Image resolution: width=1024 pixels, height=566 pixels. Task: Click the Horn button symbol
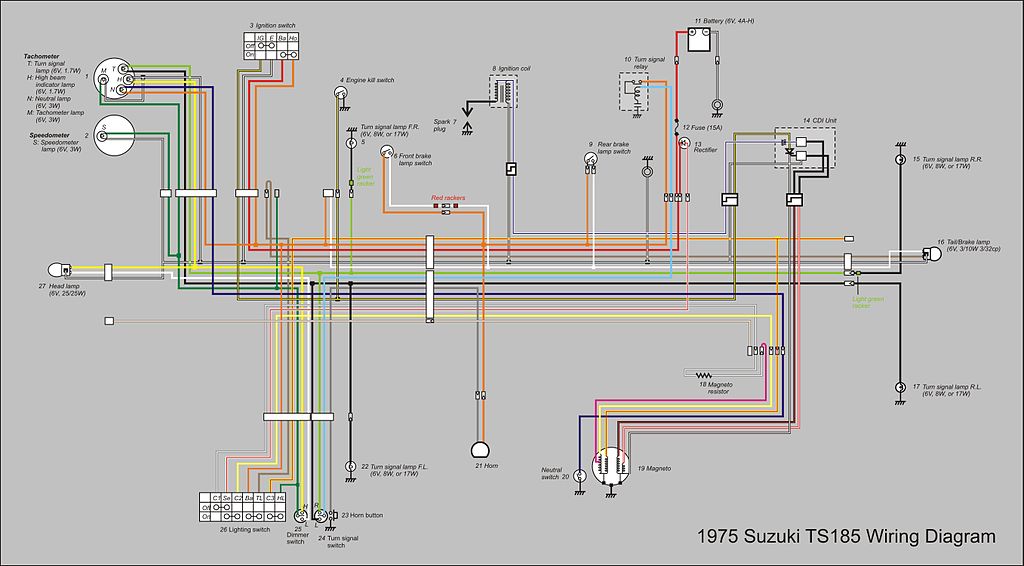pyautogui.click(x=333, y=515)
